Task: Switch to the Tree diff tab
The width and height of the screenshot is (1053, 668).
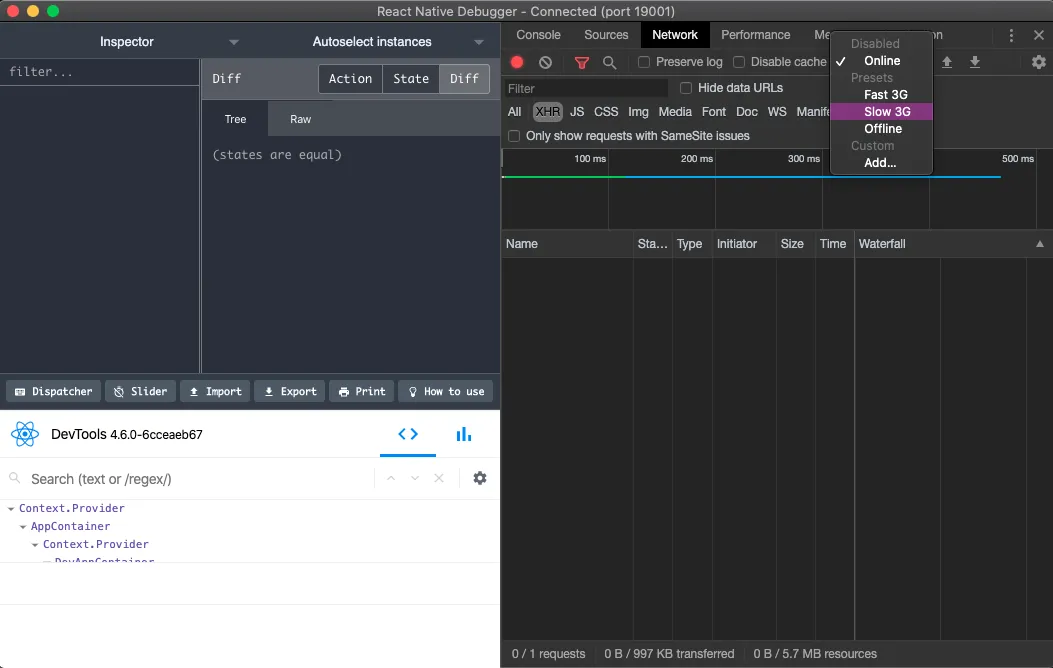Action: 235,119
